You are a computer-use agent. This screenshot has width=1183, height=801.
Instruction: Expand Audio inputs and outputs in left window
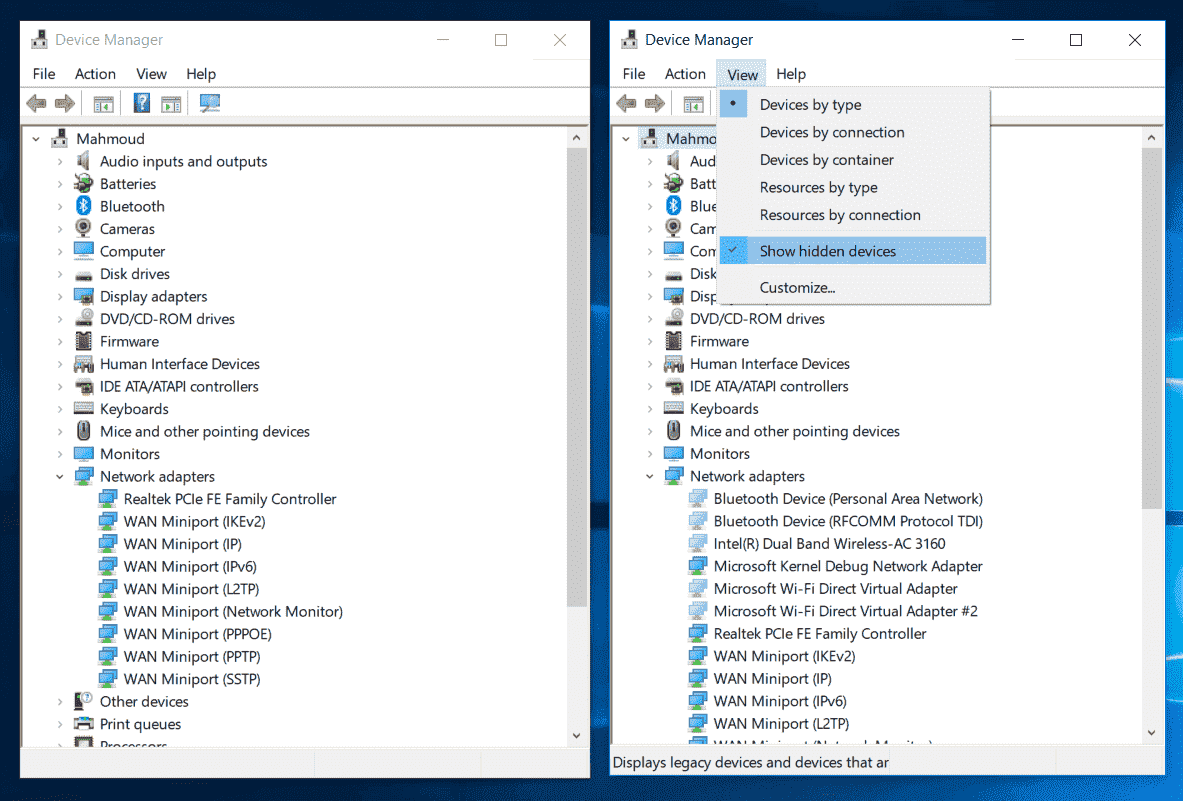click(x=60, y=161)
